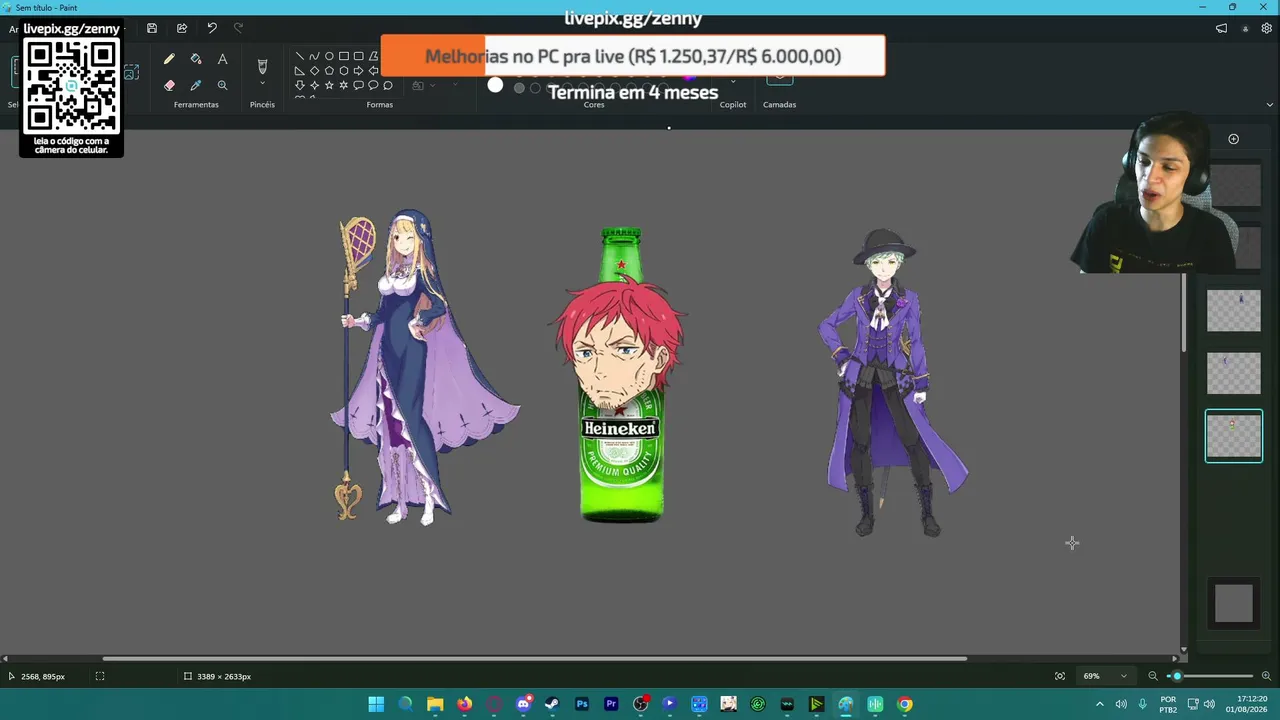
Task: Click the POR PTB2 language indicator
Action: (1168, 704)
